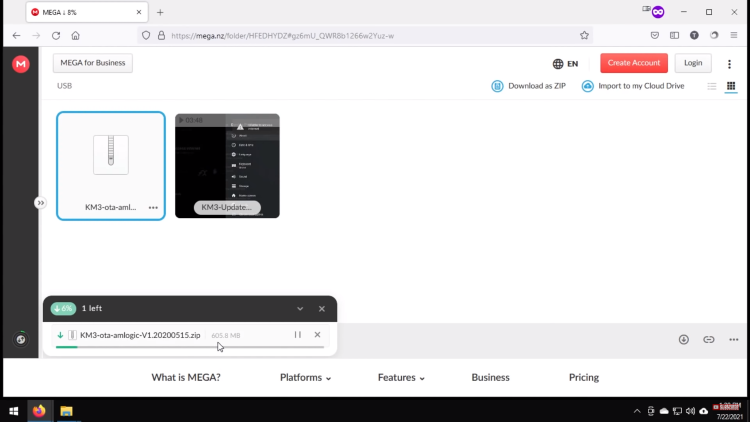
Task: Click the taskbar clock and date
Action: [729, 411]
